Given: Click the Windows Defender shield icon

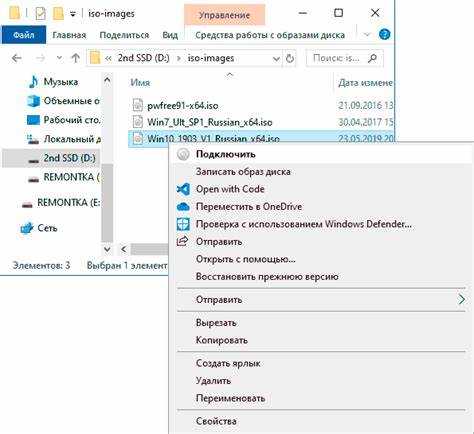Looking at the screenshot, I should click(183, 224).
